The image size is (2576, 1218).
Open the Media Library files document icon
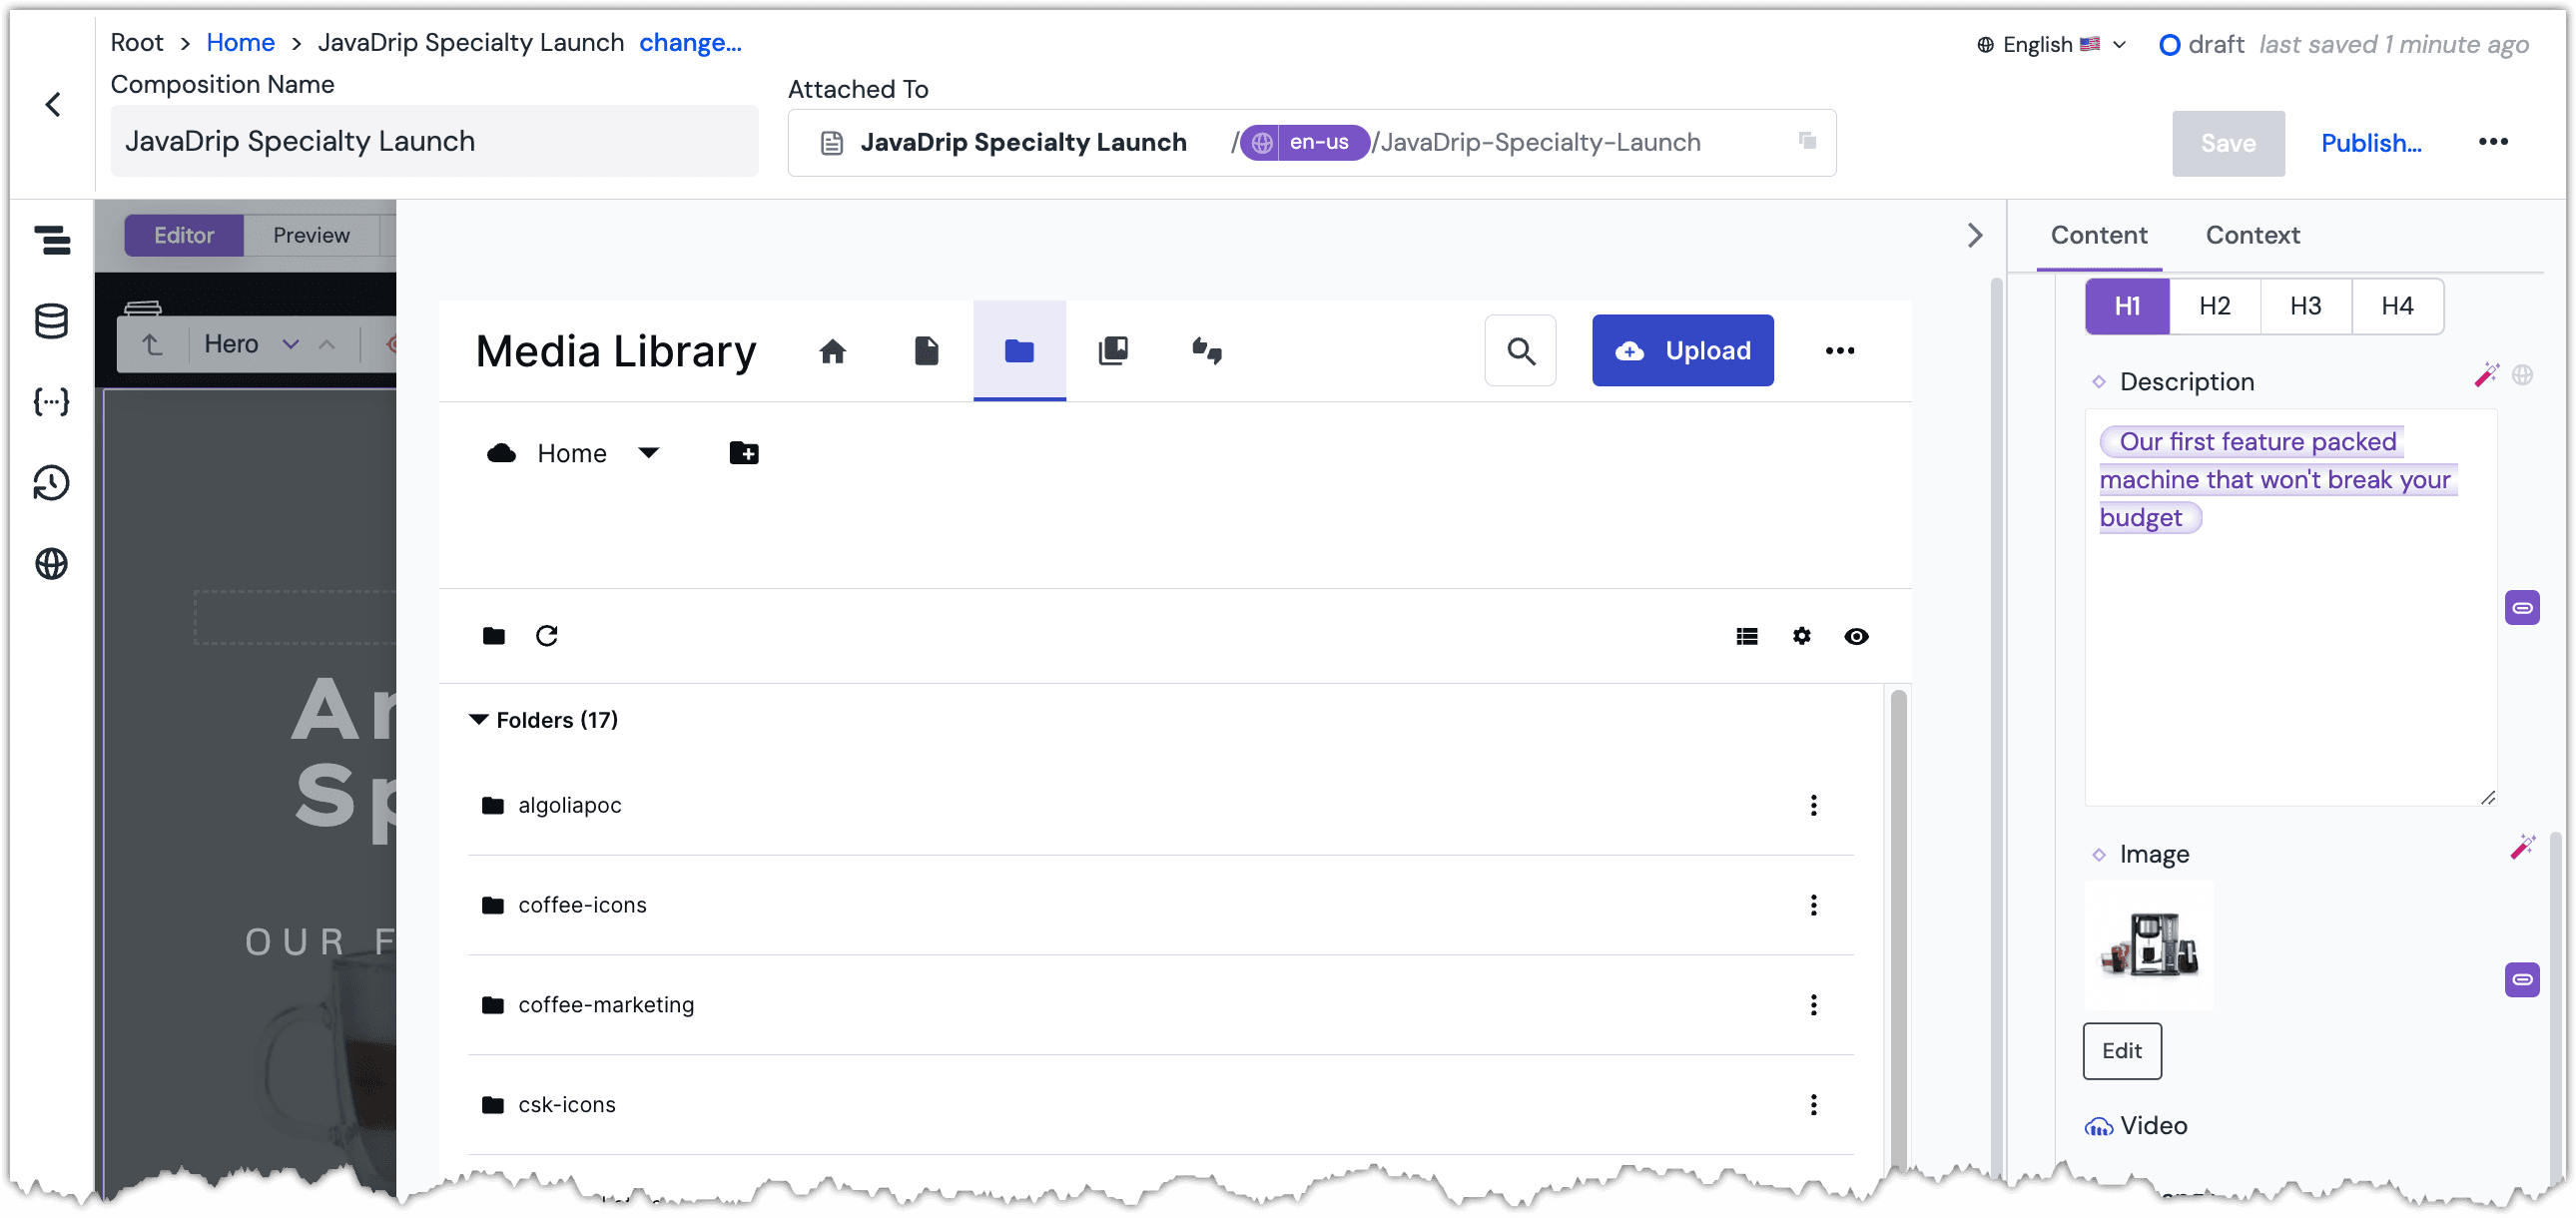coord(926,351)
